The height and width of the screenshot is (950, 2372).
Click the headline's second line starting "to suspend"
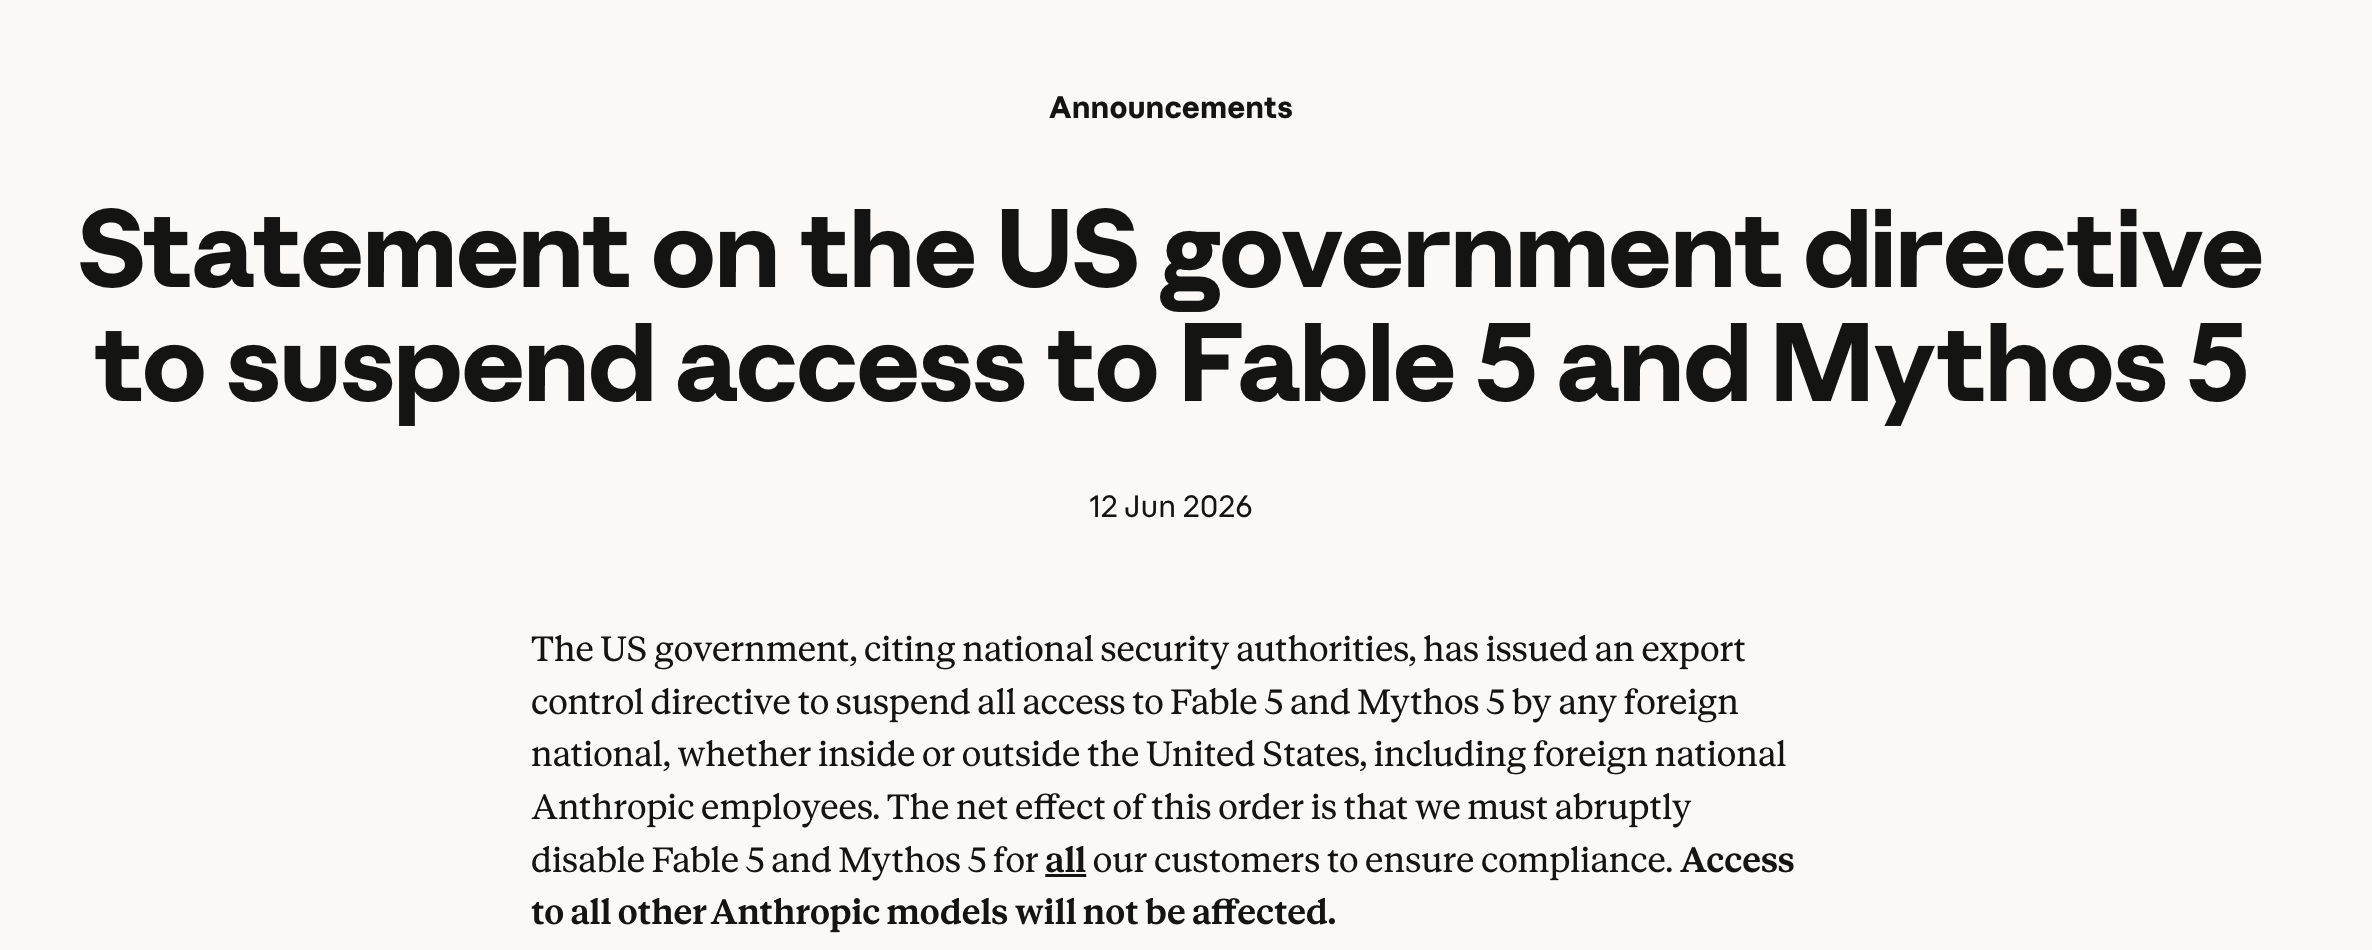[x=1171, y=366]
